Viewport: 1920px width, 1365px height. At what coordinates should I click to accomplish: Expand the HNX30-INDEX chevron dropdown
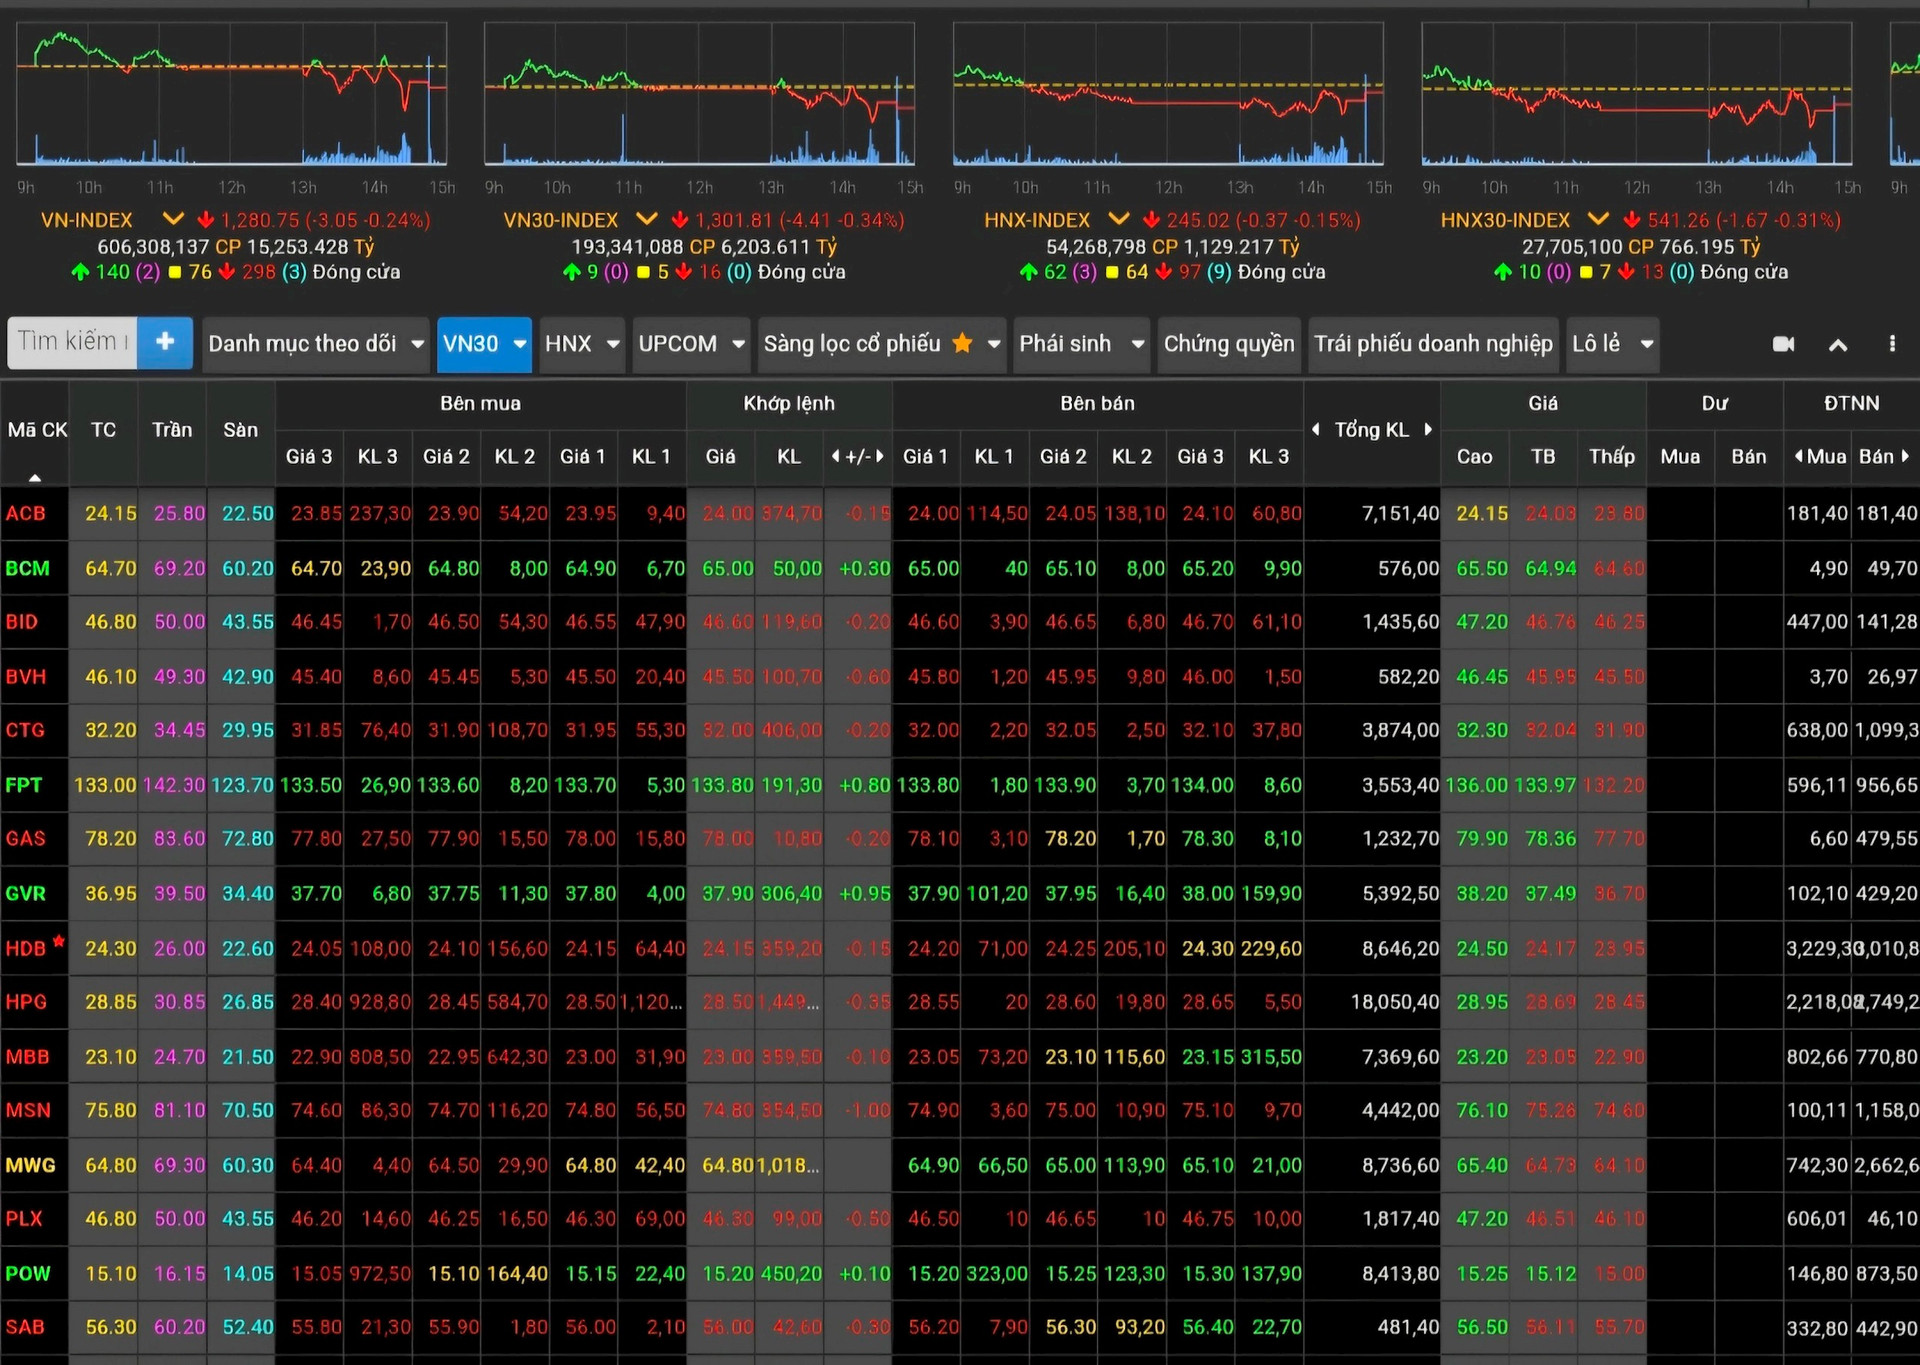click(x=1598, y=218)
